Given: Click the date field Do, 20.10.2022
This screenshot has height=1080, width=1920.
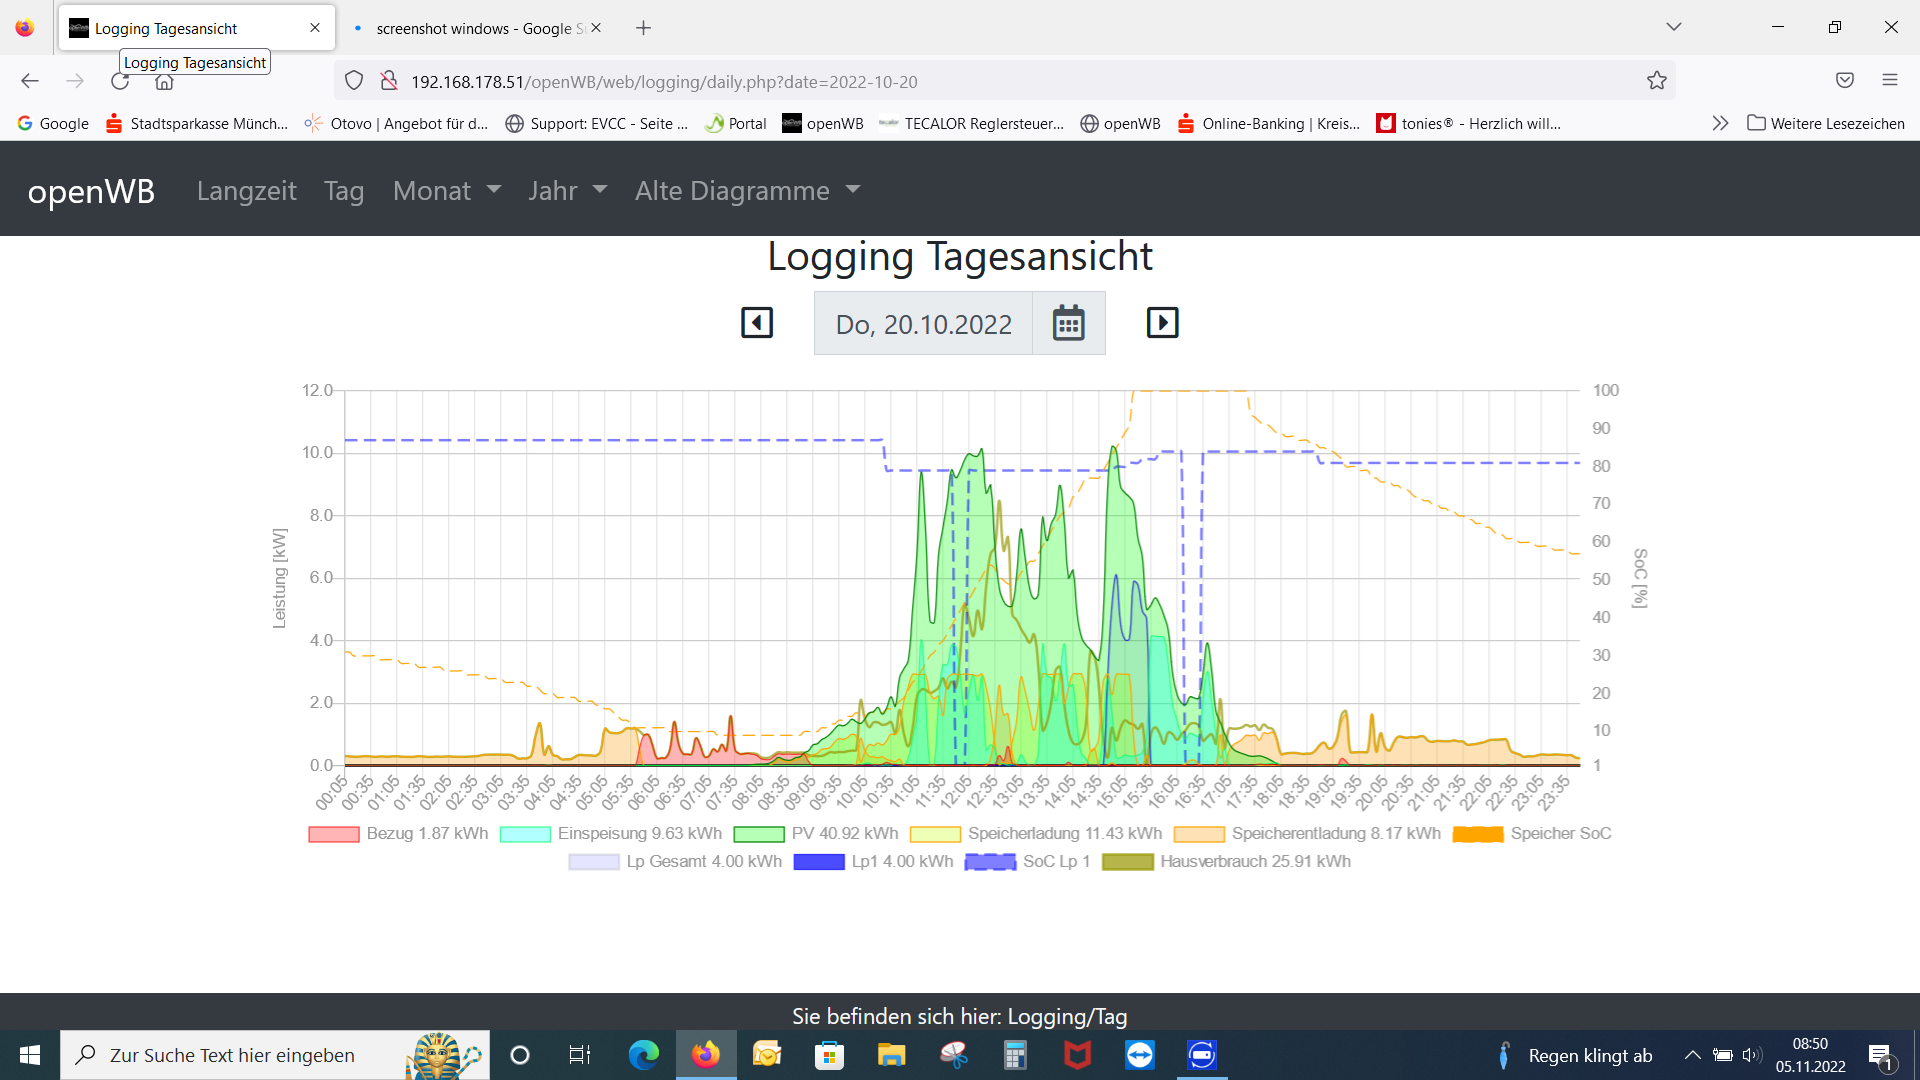Looking at the screenshot, I should pyautogui.click(x=923, y=324).
